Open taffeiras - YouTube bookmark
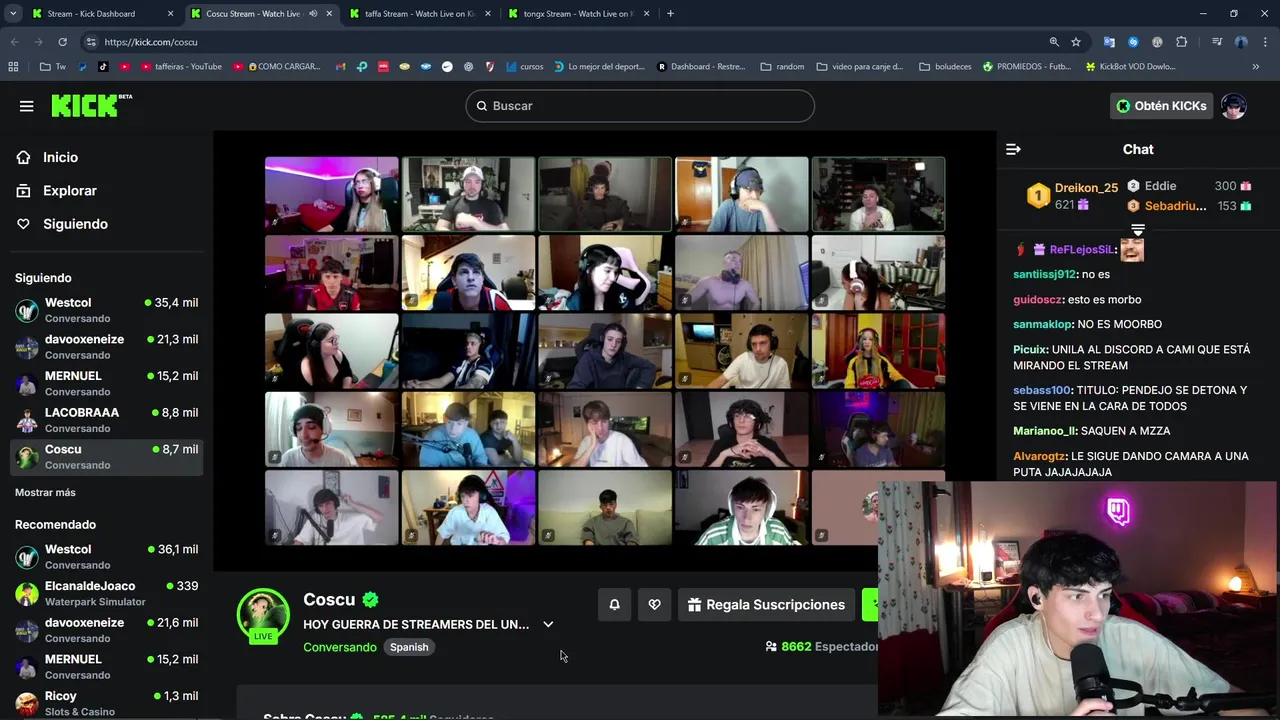This screenshot has height=720, width=1280. [x=182, y=67]
